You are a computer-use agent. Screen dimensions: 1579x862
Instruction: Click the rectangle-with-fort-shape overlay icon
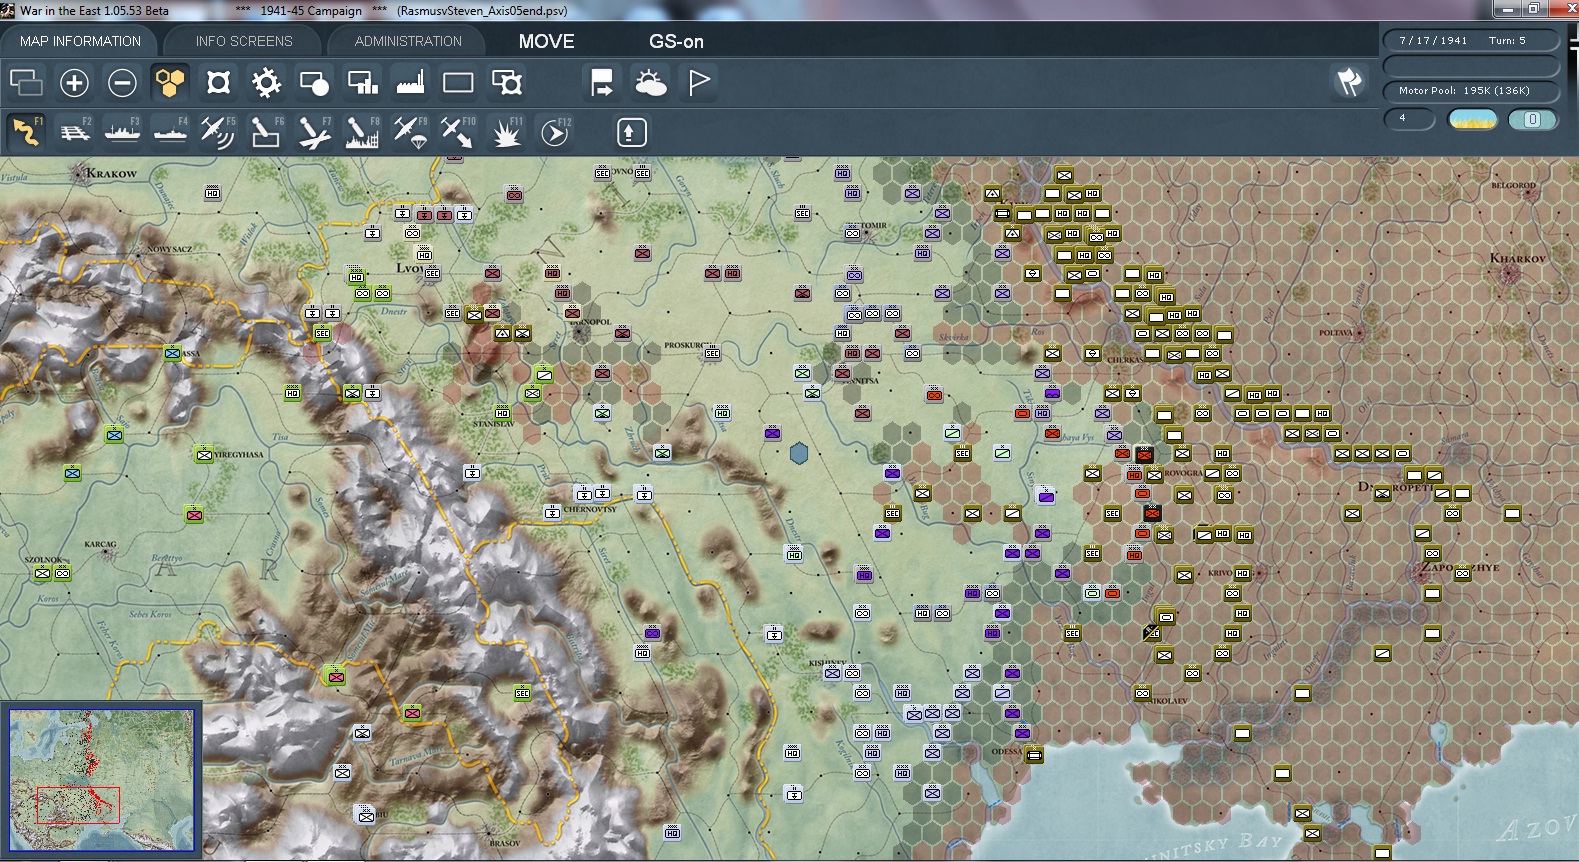507,82
